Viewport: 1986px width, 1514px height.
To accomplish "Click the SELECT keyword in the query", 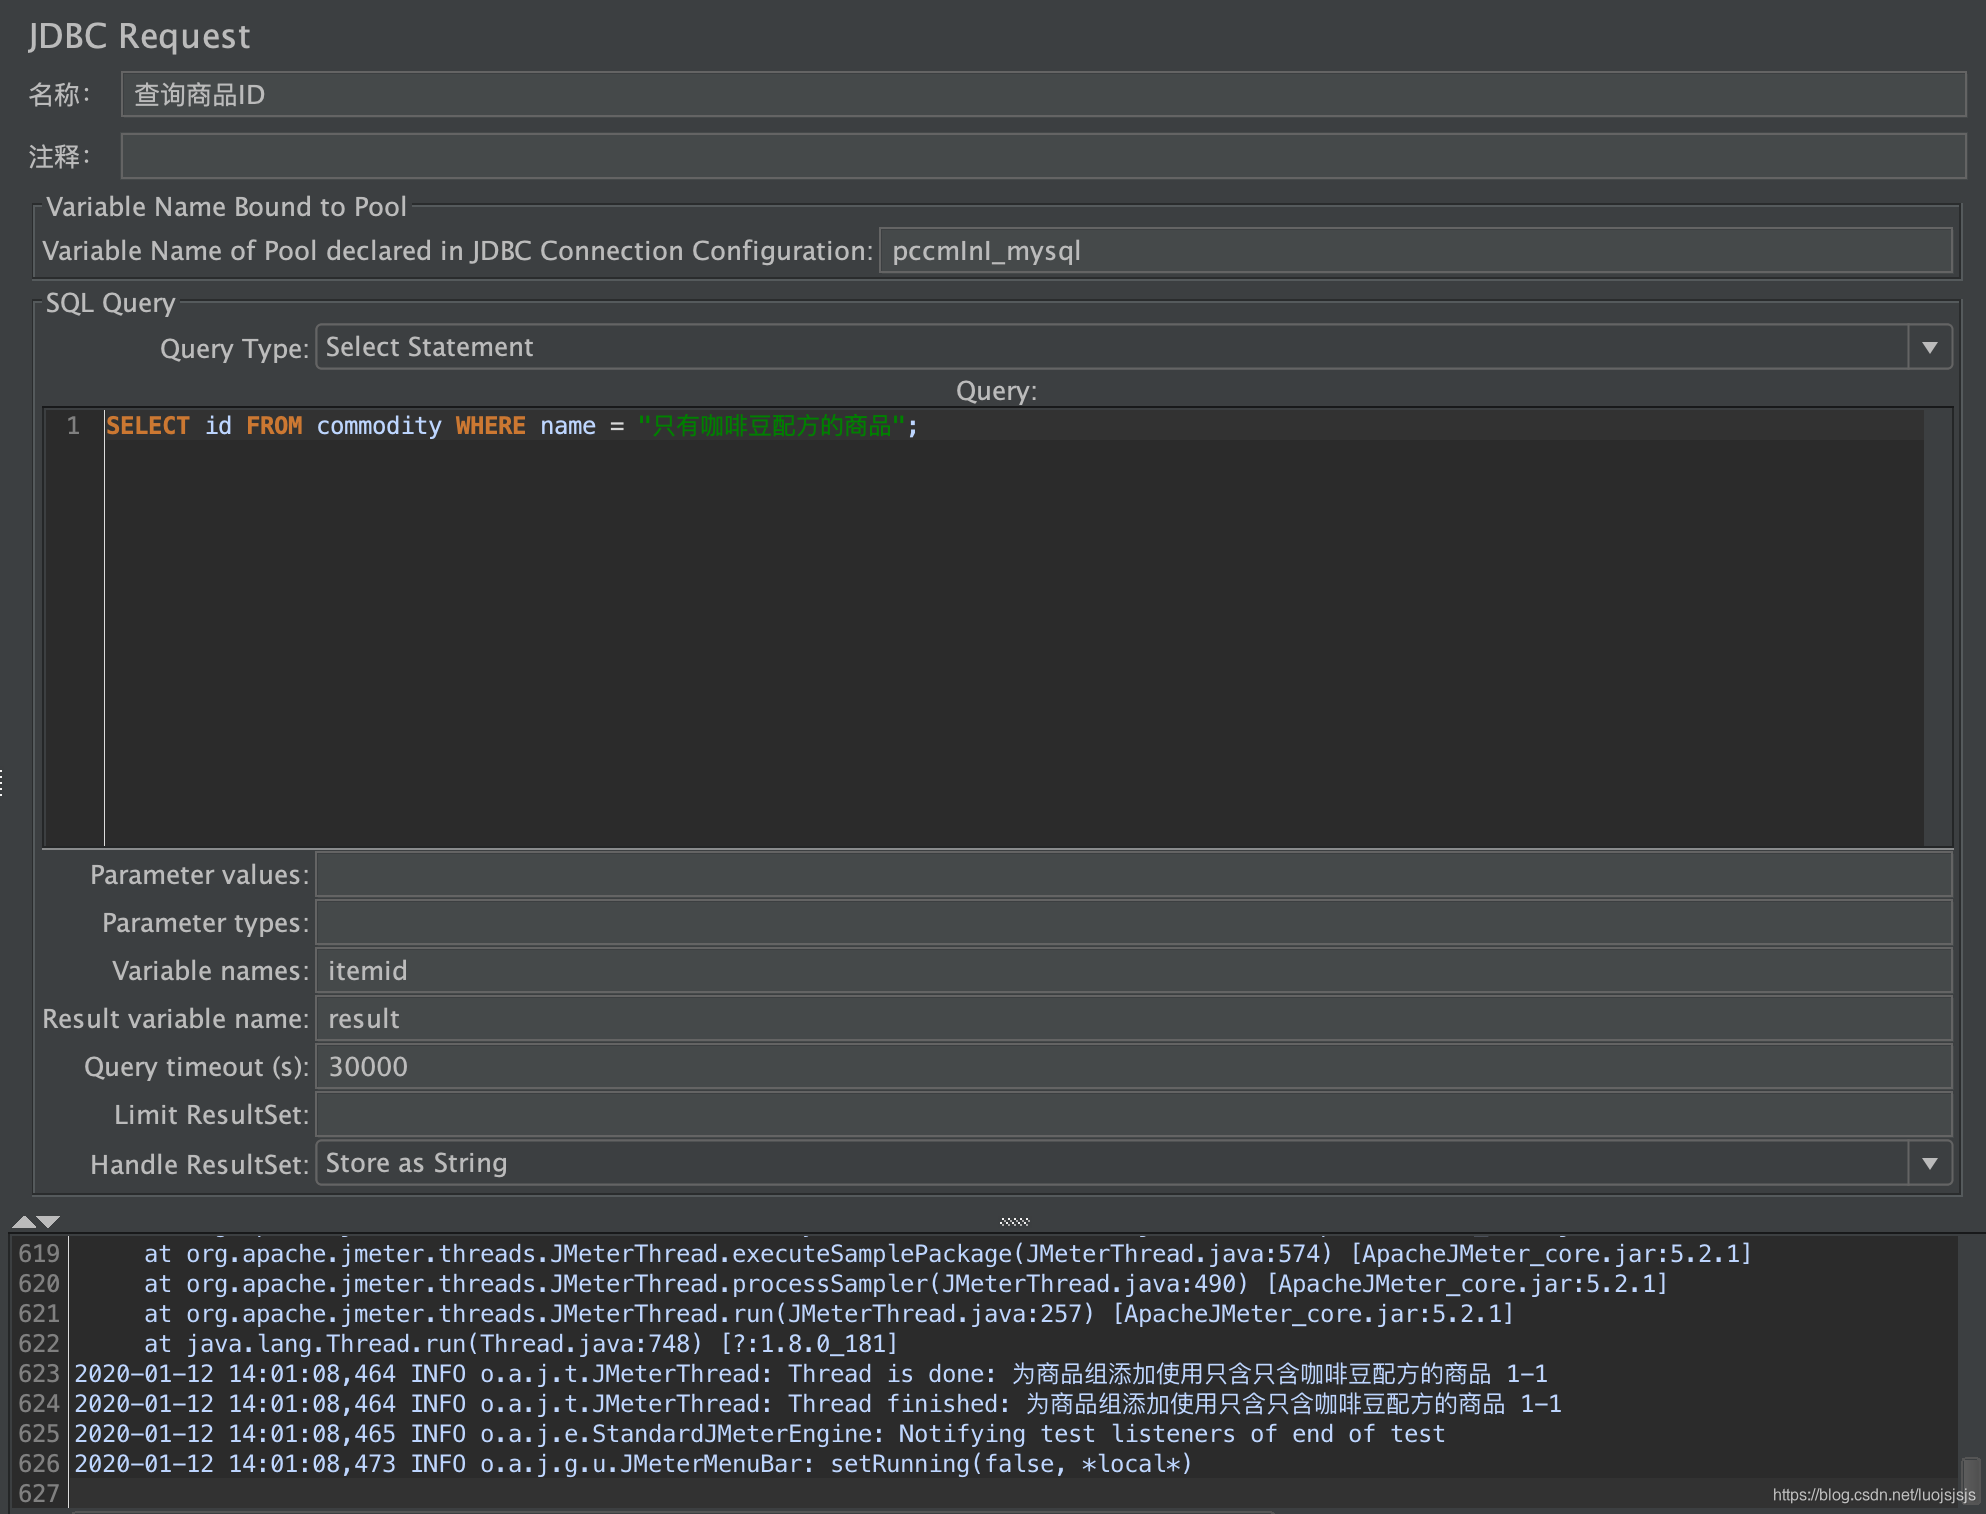I will [148, 426].
